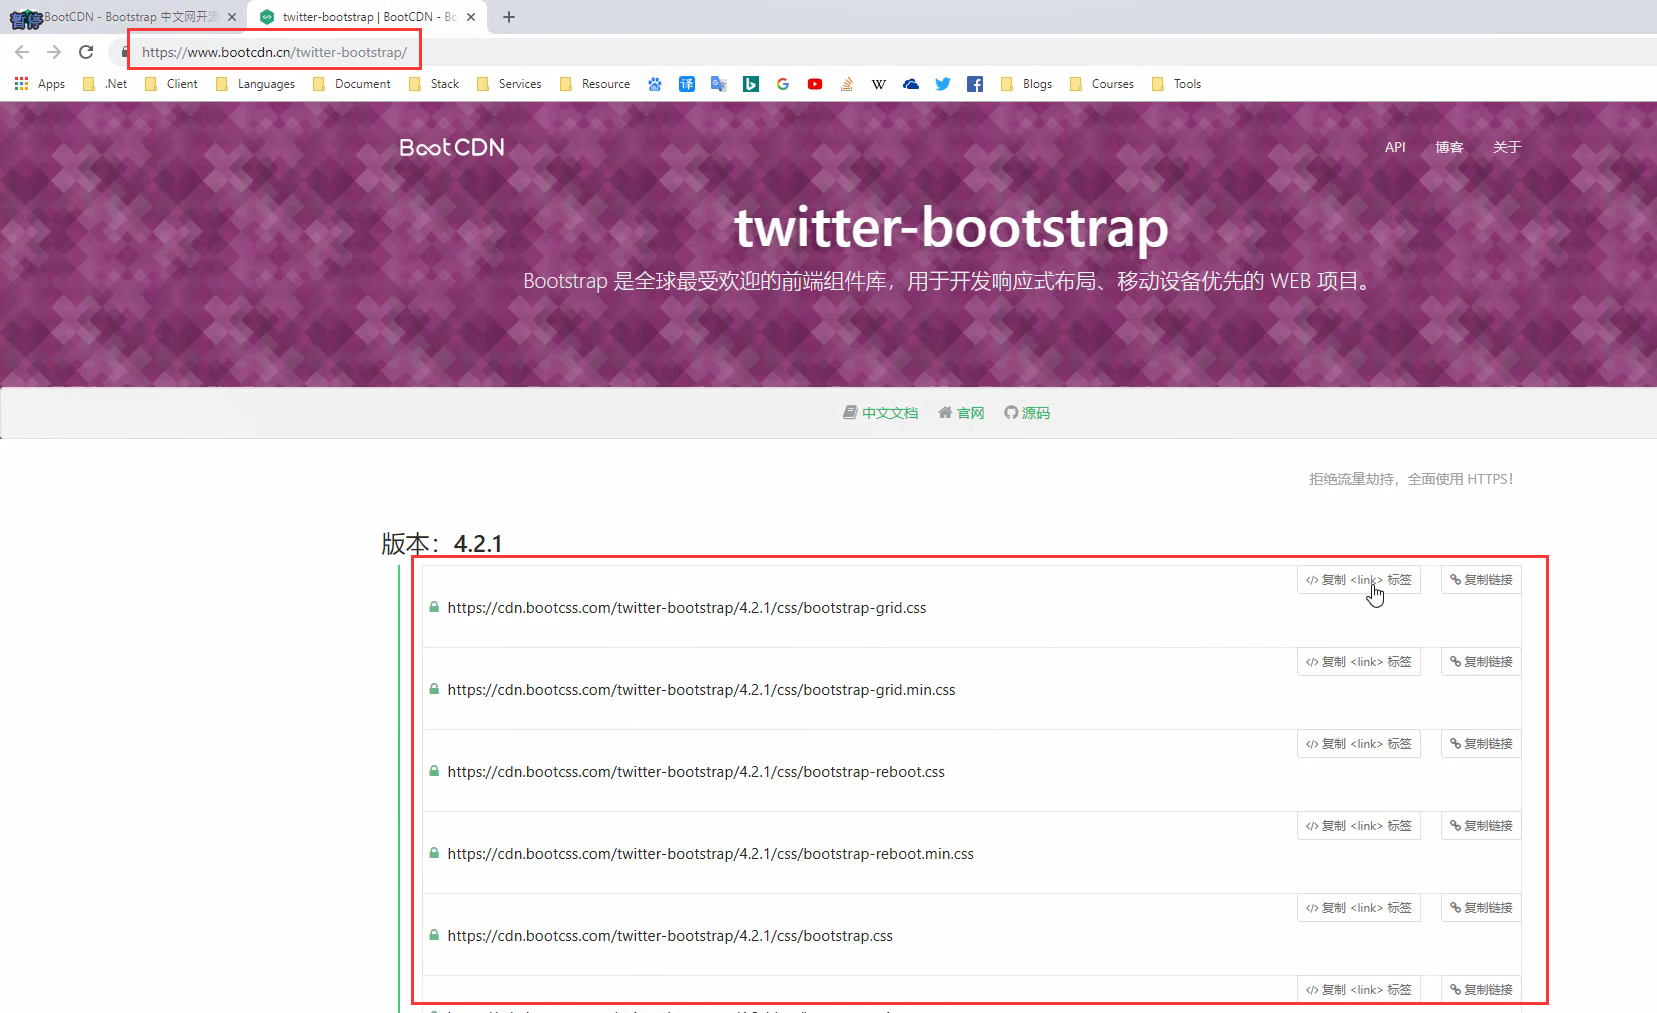
Task: Click the address bar URL field
Action: (x=274, y=52)
